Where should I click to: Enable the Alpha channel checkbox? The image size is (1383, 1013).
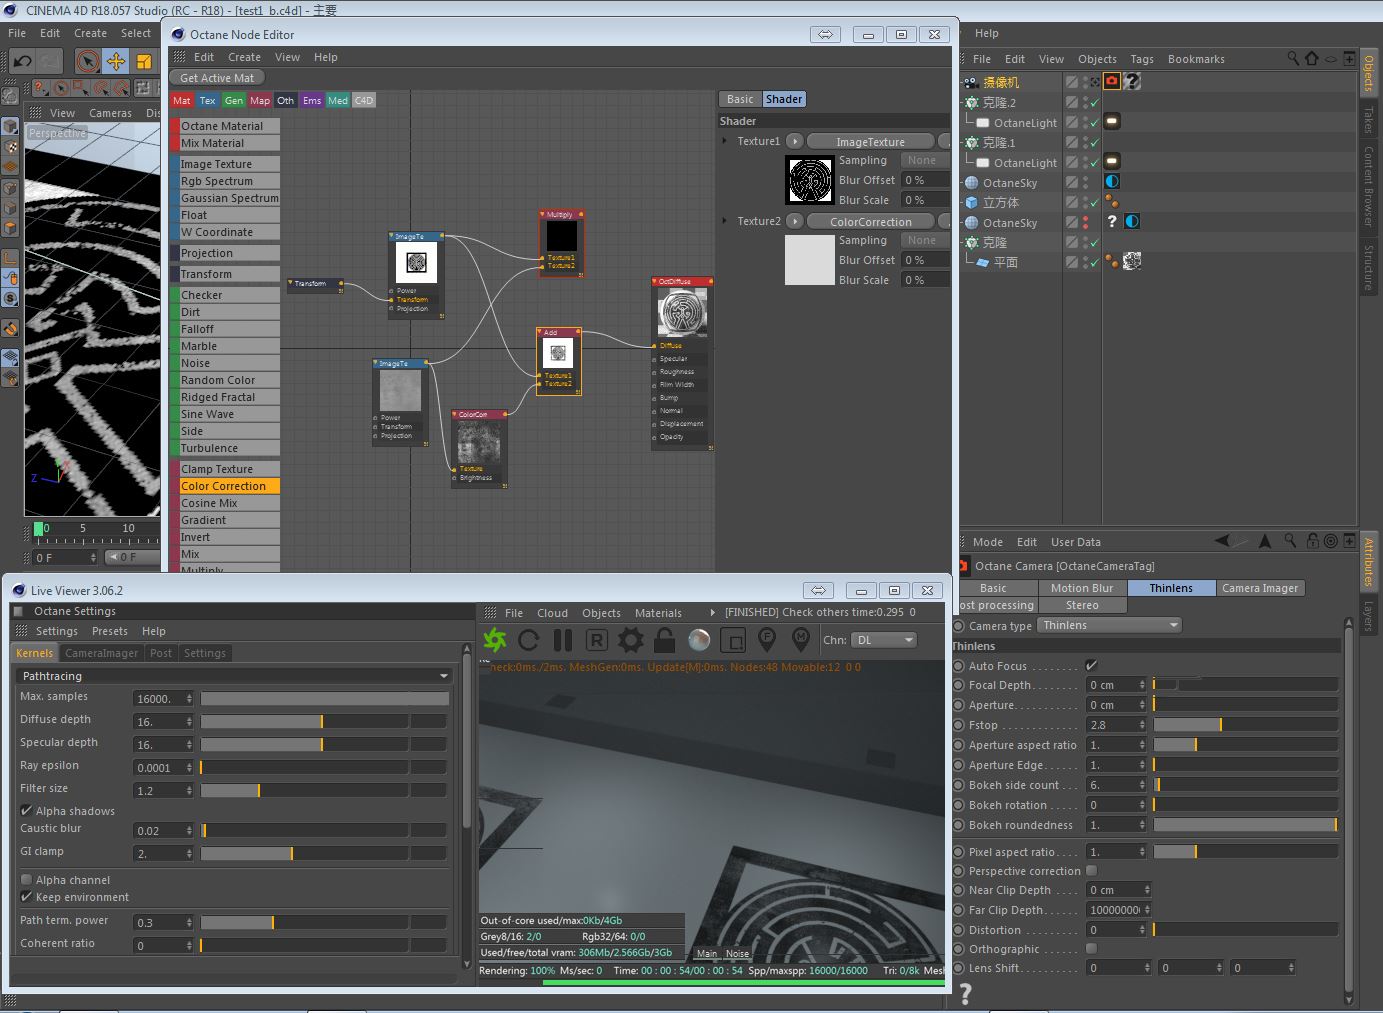(x=26, y=880)
